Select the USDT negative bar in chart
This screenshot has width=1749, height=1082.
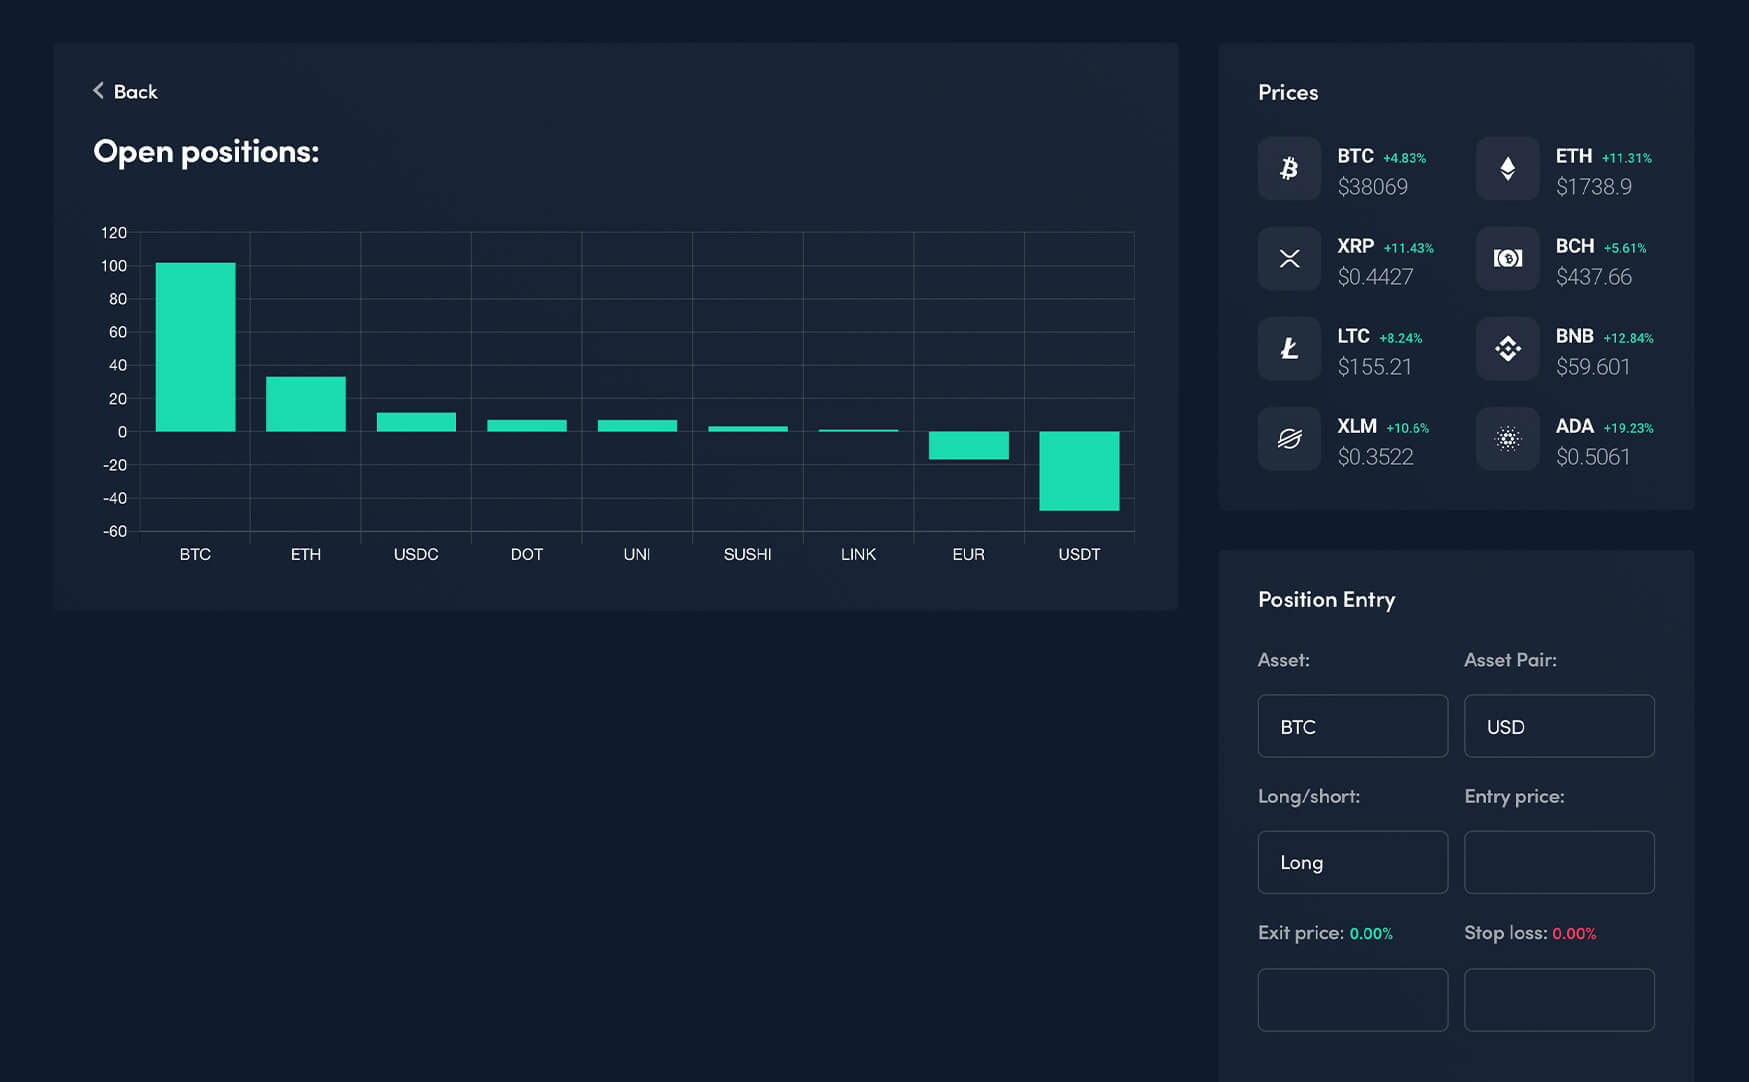pyautogui.click(x=1079, y=471)
